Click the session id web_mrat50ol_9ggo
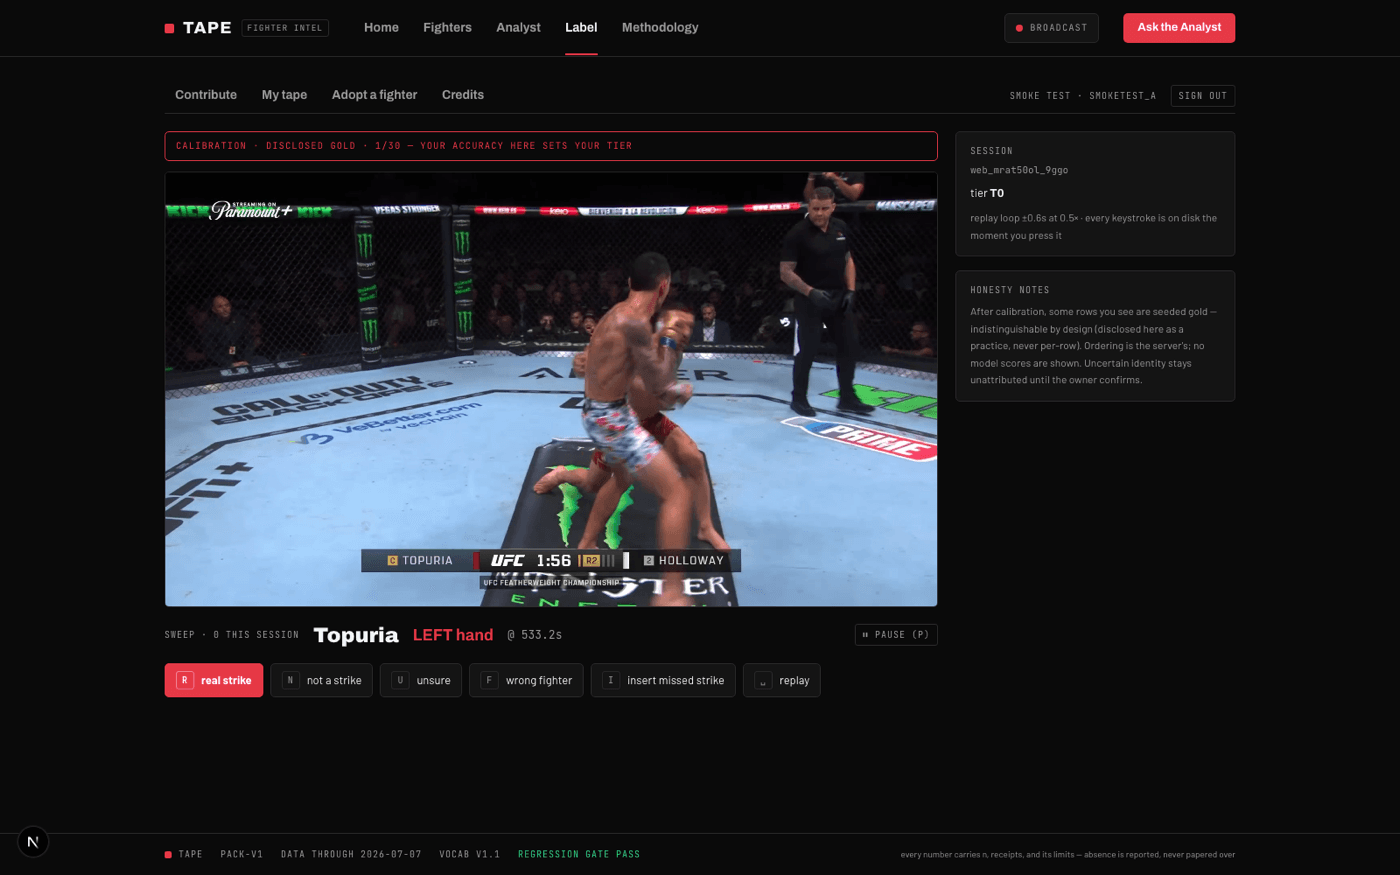The height and width of the screenshot is (875, 1400). (1019, 170)
